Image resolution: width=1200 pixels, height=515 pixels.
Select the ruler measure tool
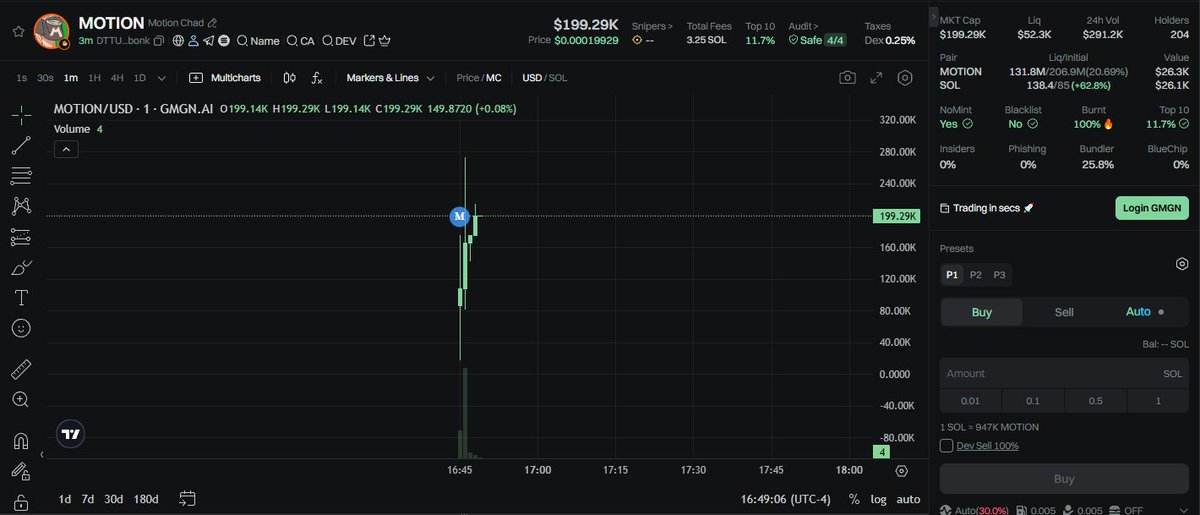(x=21, y=369)
